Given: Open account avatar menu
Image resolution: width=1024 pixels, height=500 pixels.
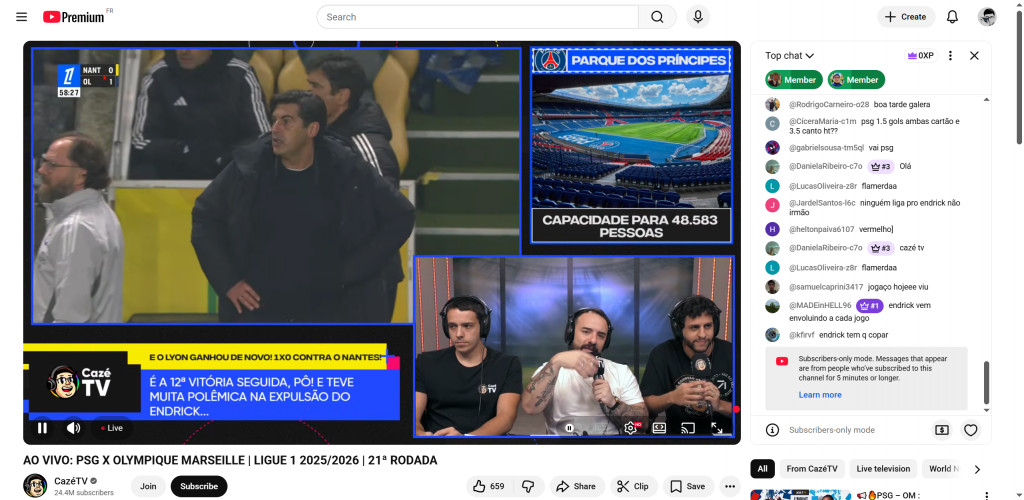Looking at the screenshot, I should pyautogui.click(x=987, y=17).
